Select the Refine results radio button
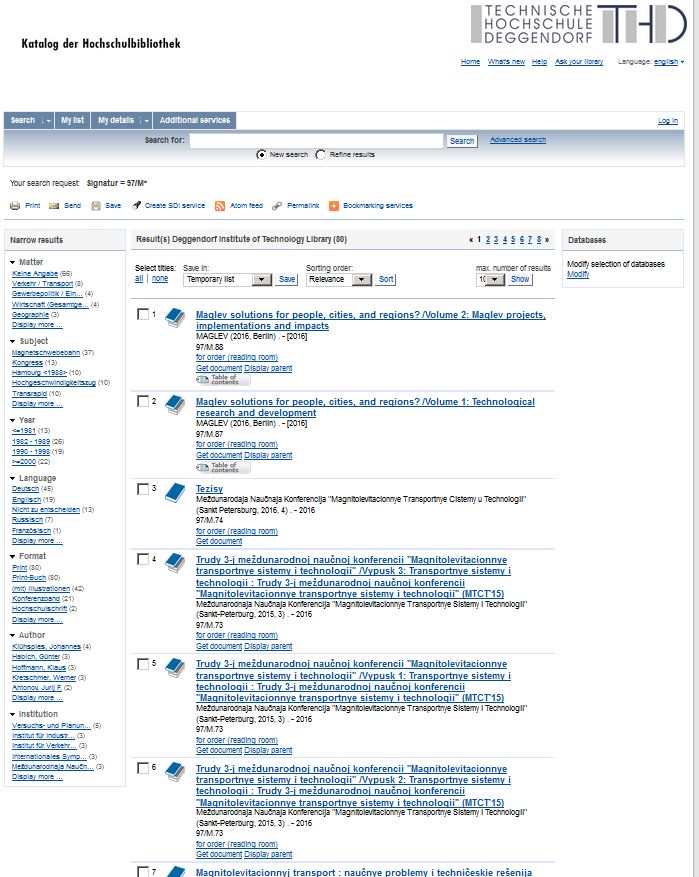 (320, 154)
